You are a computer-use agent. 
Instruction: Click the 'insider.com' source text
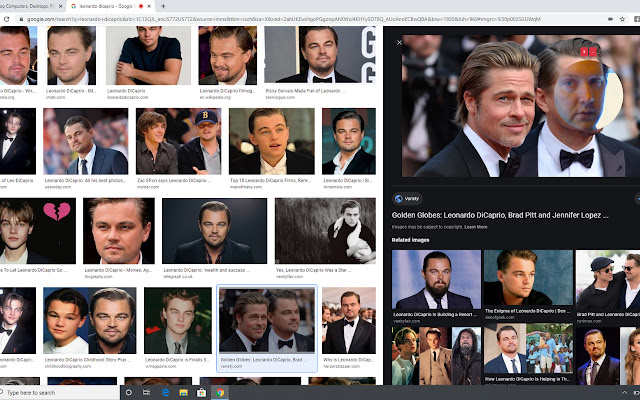tap(148, 187)
